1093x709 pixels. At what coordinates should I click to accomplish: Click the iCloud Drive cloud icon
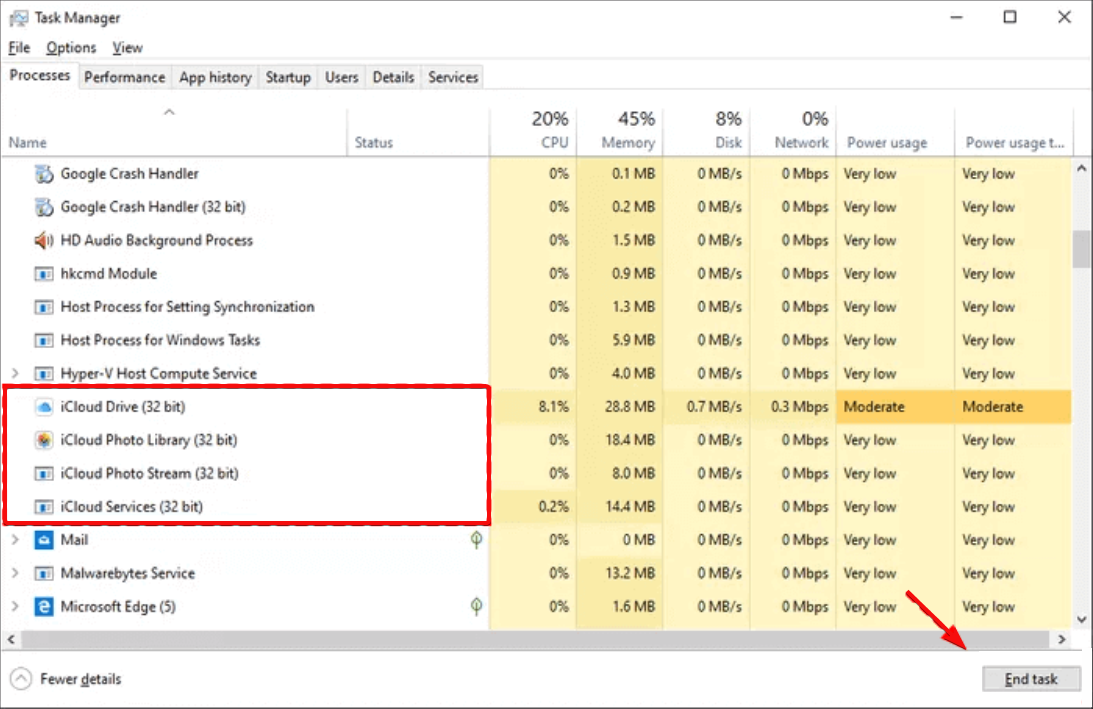pos(44,407)
